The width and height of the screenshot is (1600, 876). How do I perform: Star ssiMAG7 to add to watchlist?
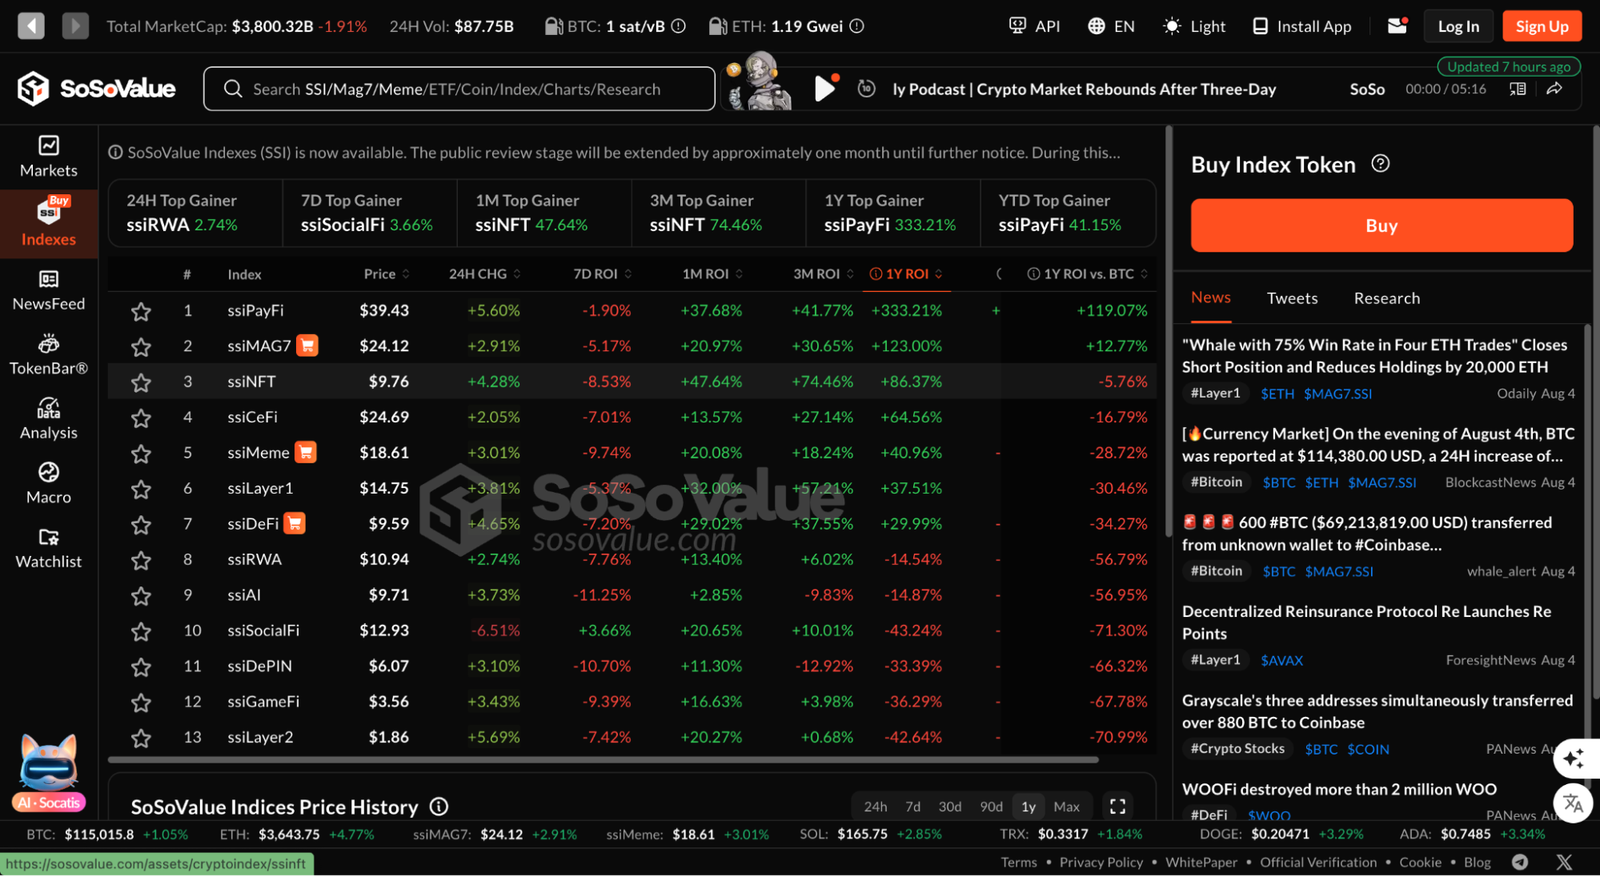pyautogui.click(x=141, y=347)
